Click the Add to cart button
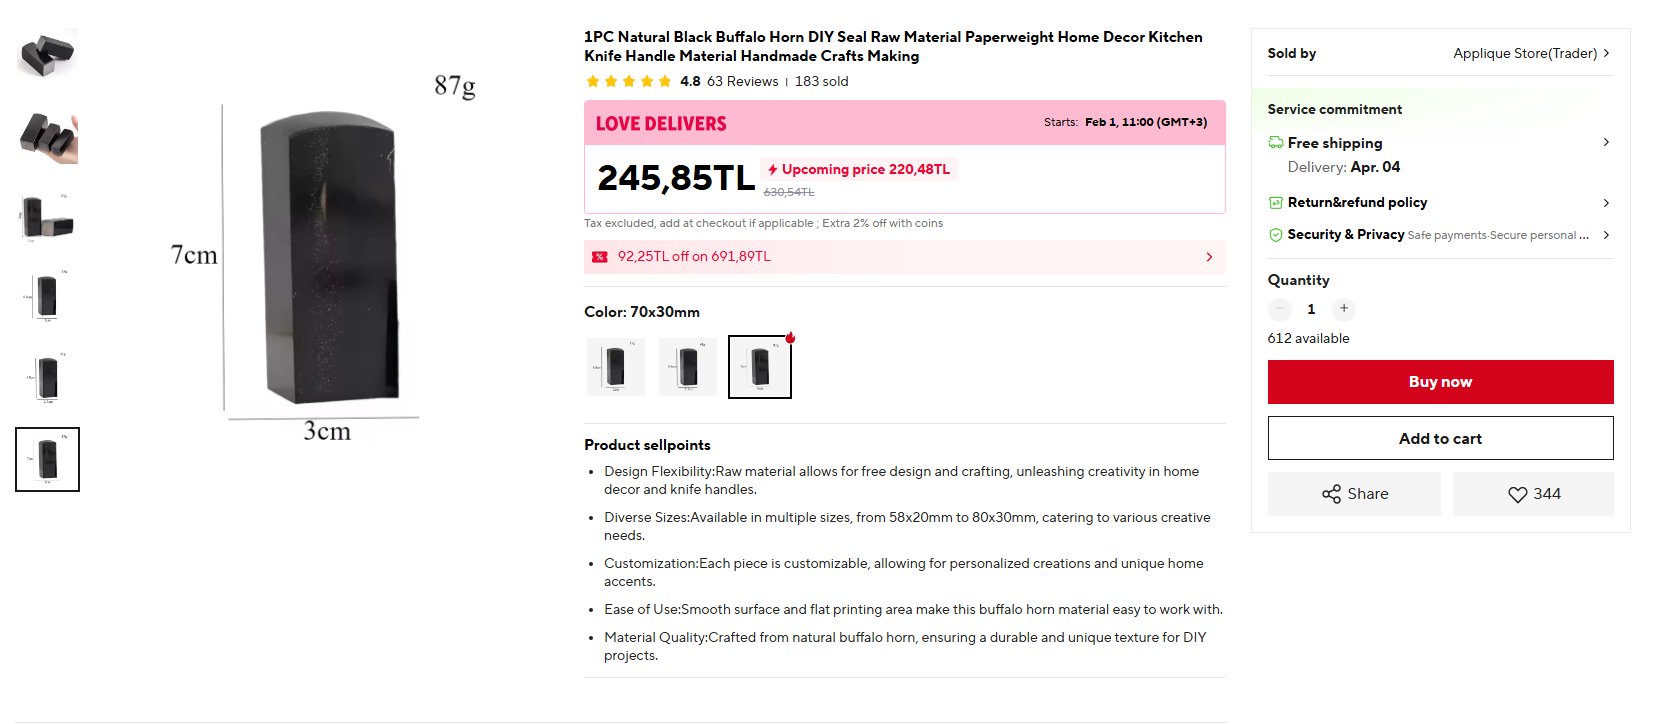This screenshot has height=724, width=1662. point(1440,438)
